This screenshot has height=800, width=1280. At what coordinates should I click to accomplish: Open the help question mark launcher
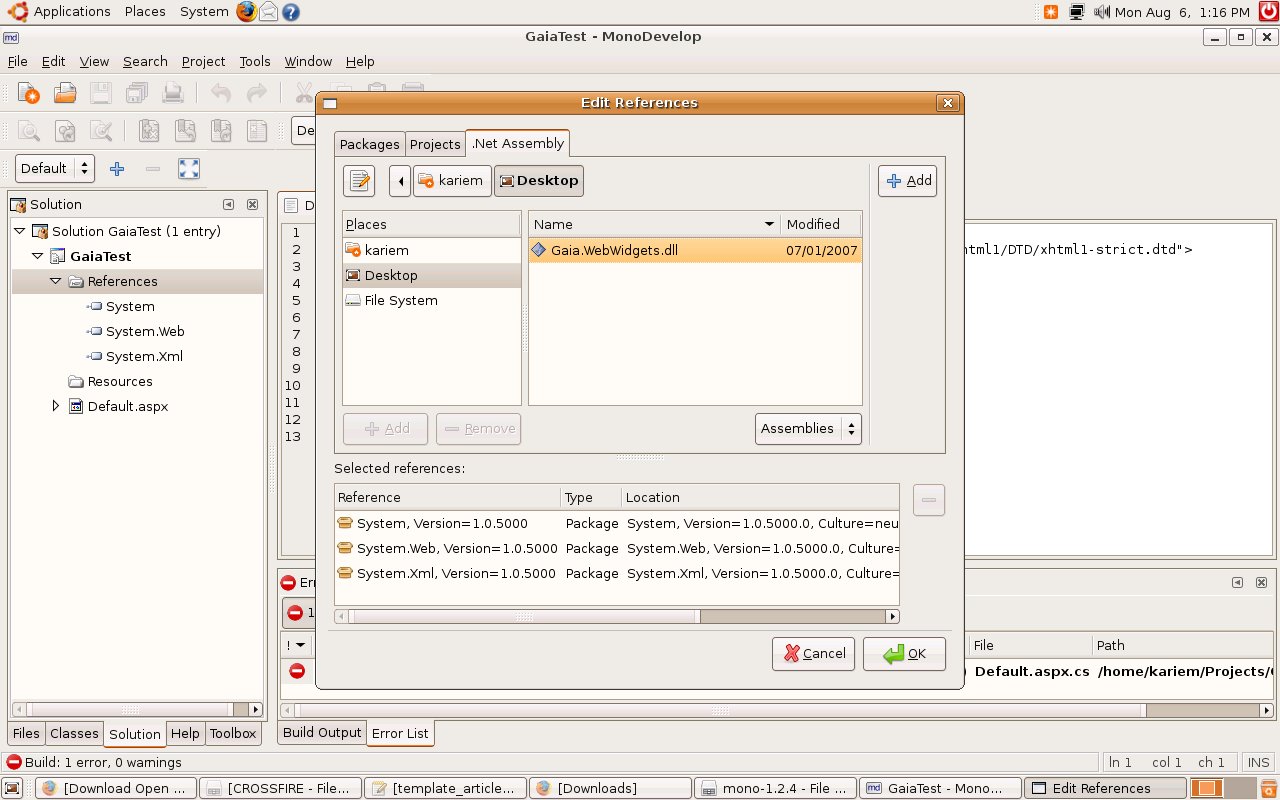(x=290, y=12)
